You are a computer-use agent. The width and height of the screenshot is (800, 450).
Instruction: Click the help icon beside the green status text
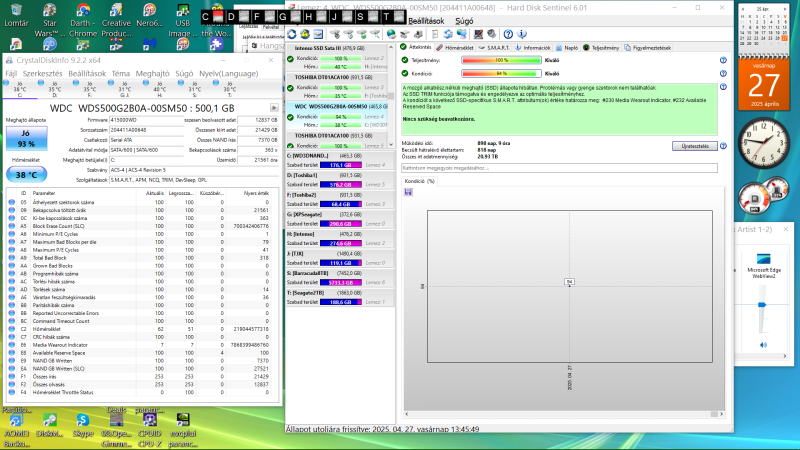723,87
